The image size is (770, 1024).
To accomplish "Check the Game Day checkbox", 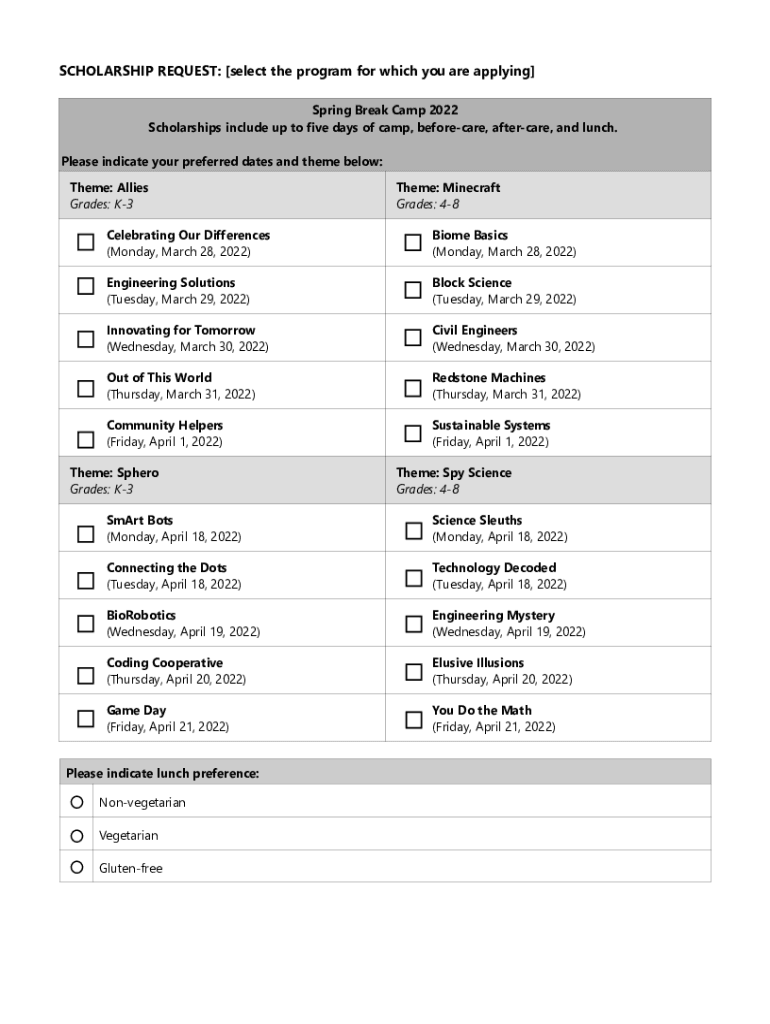I will [x=86, y=718].
